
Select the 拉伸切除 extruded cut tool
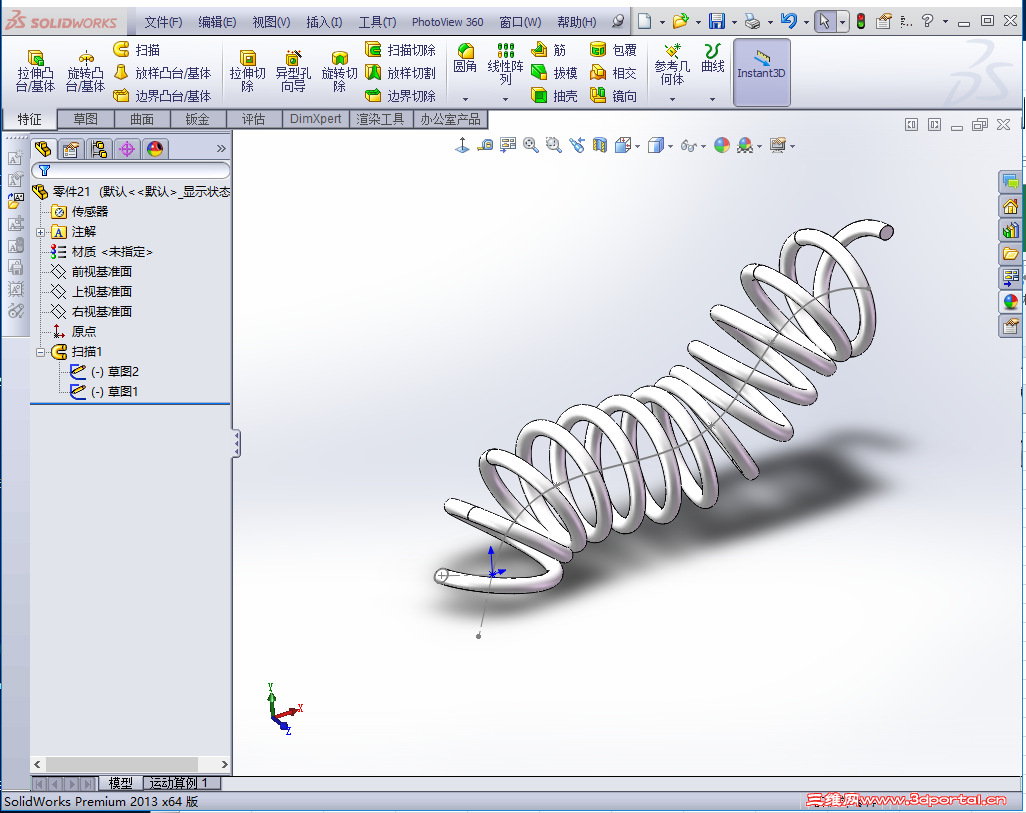[x=247, y=71]
